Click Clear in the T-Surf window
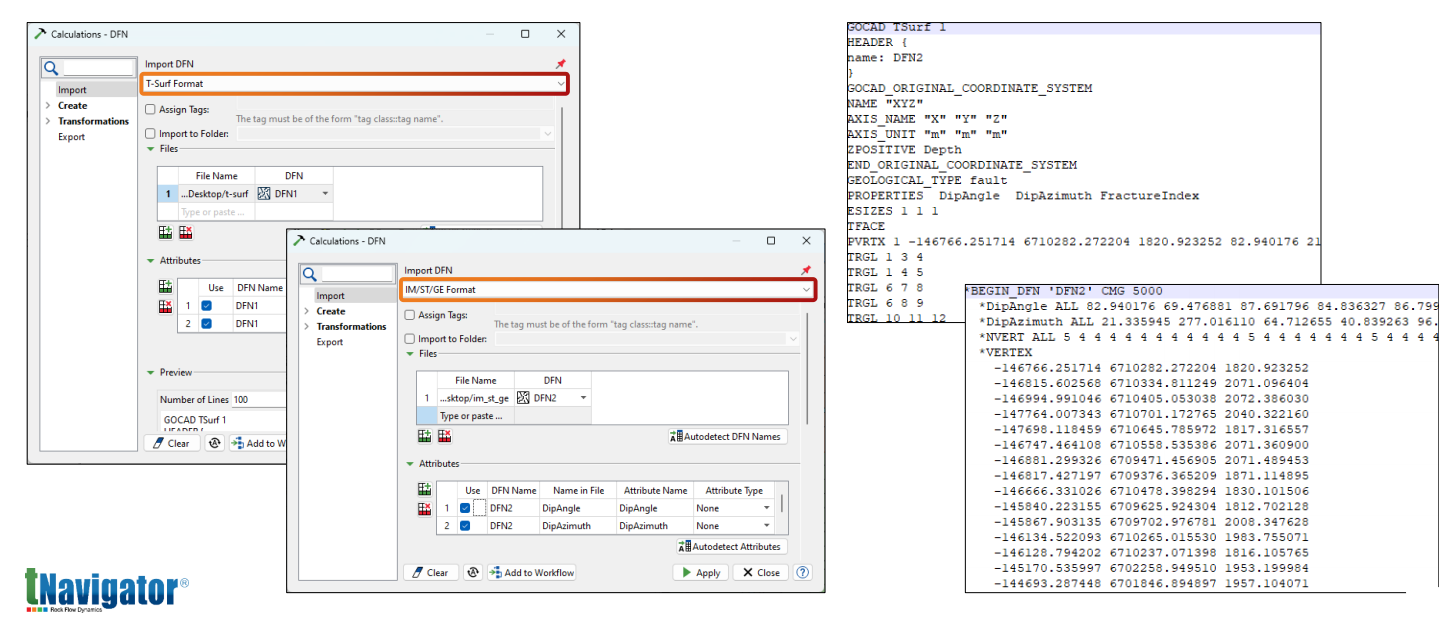1439x620 pixels. [171, 443]
